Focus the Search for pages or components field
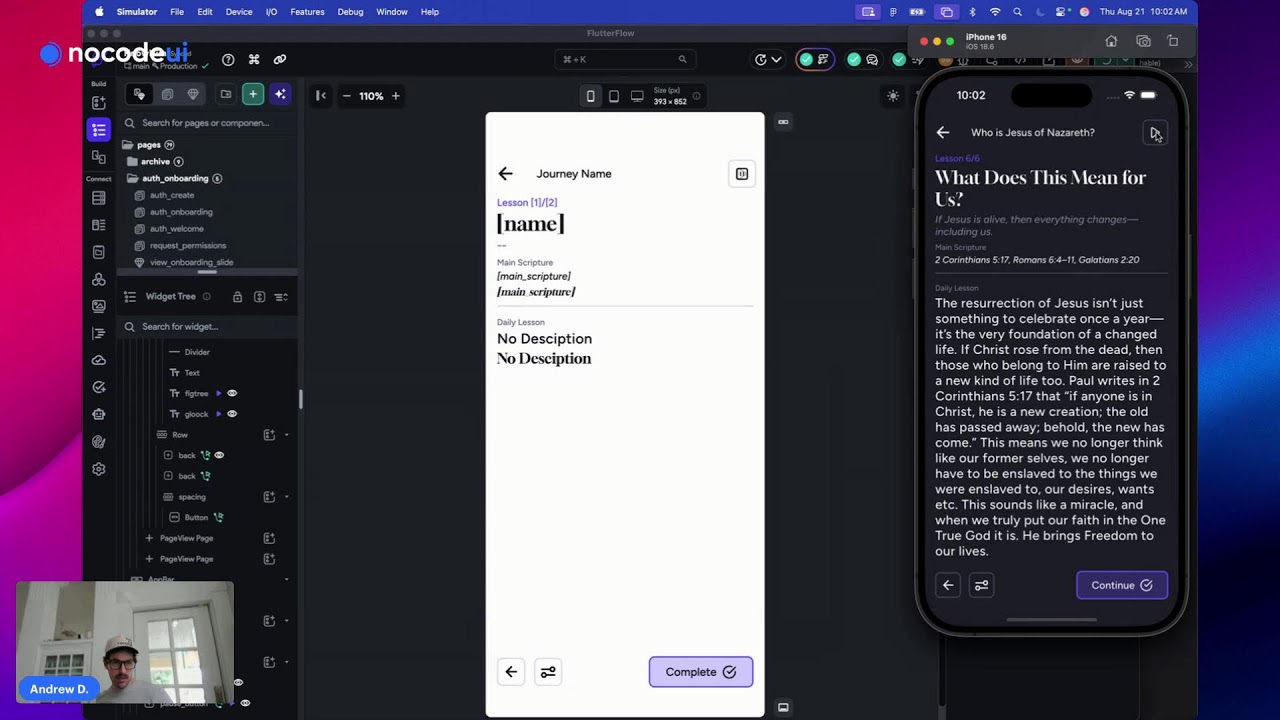1280x720 pixels. (x=207, y=123)
